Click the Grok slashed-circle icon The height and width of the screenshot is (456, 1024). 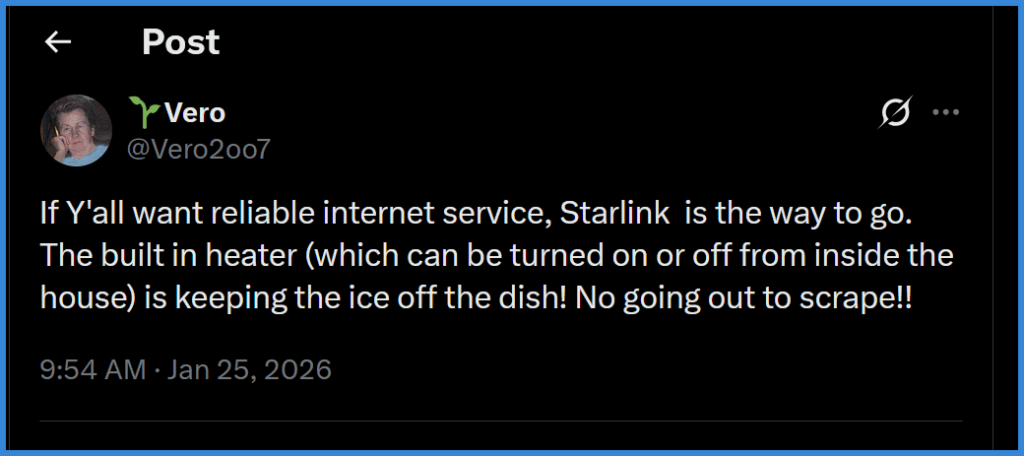[895, 114]
